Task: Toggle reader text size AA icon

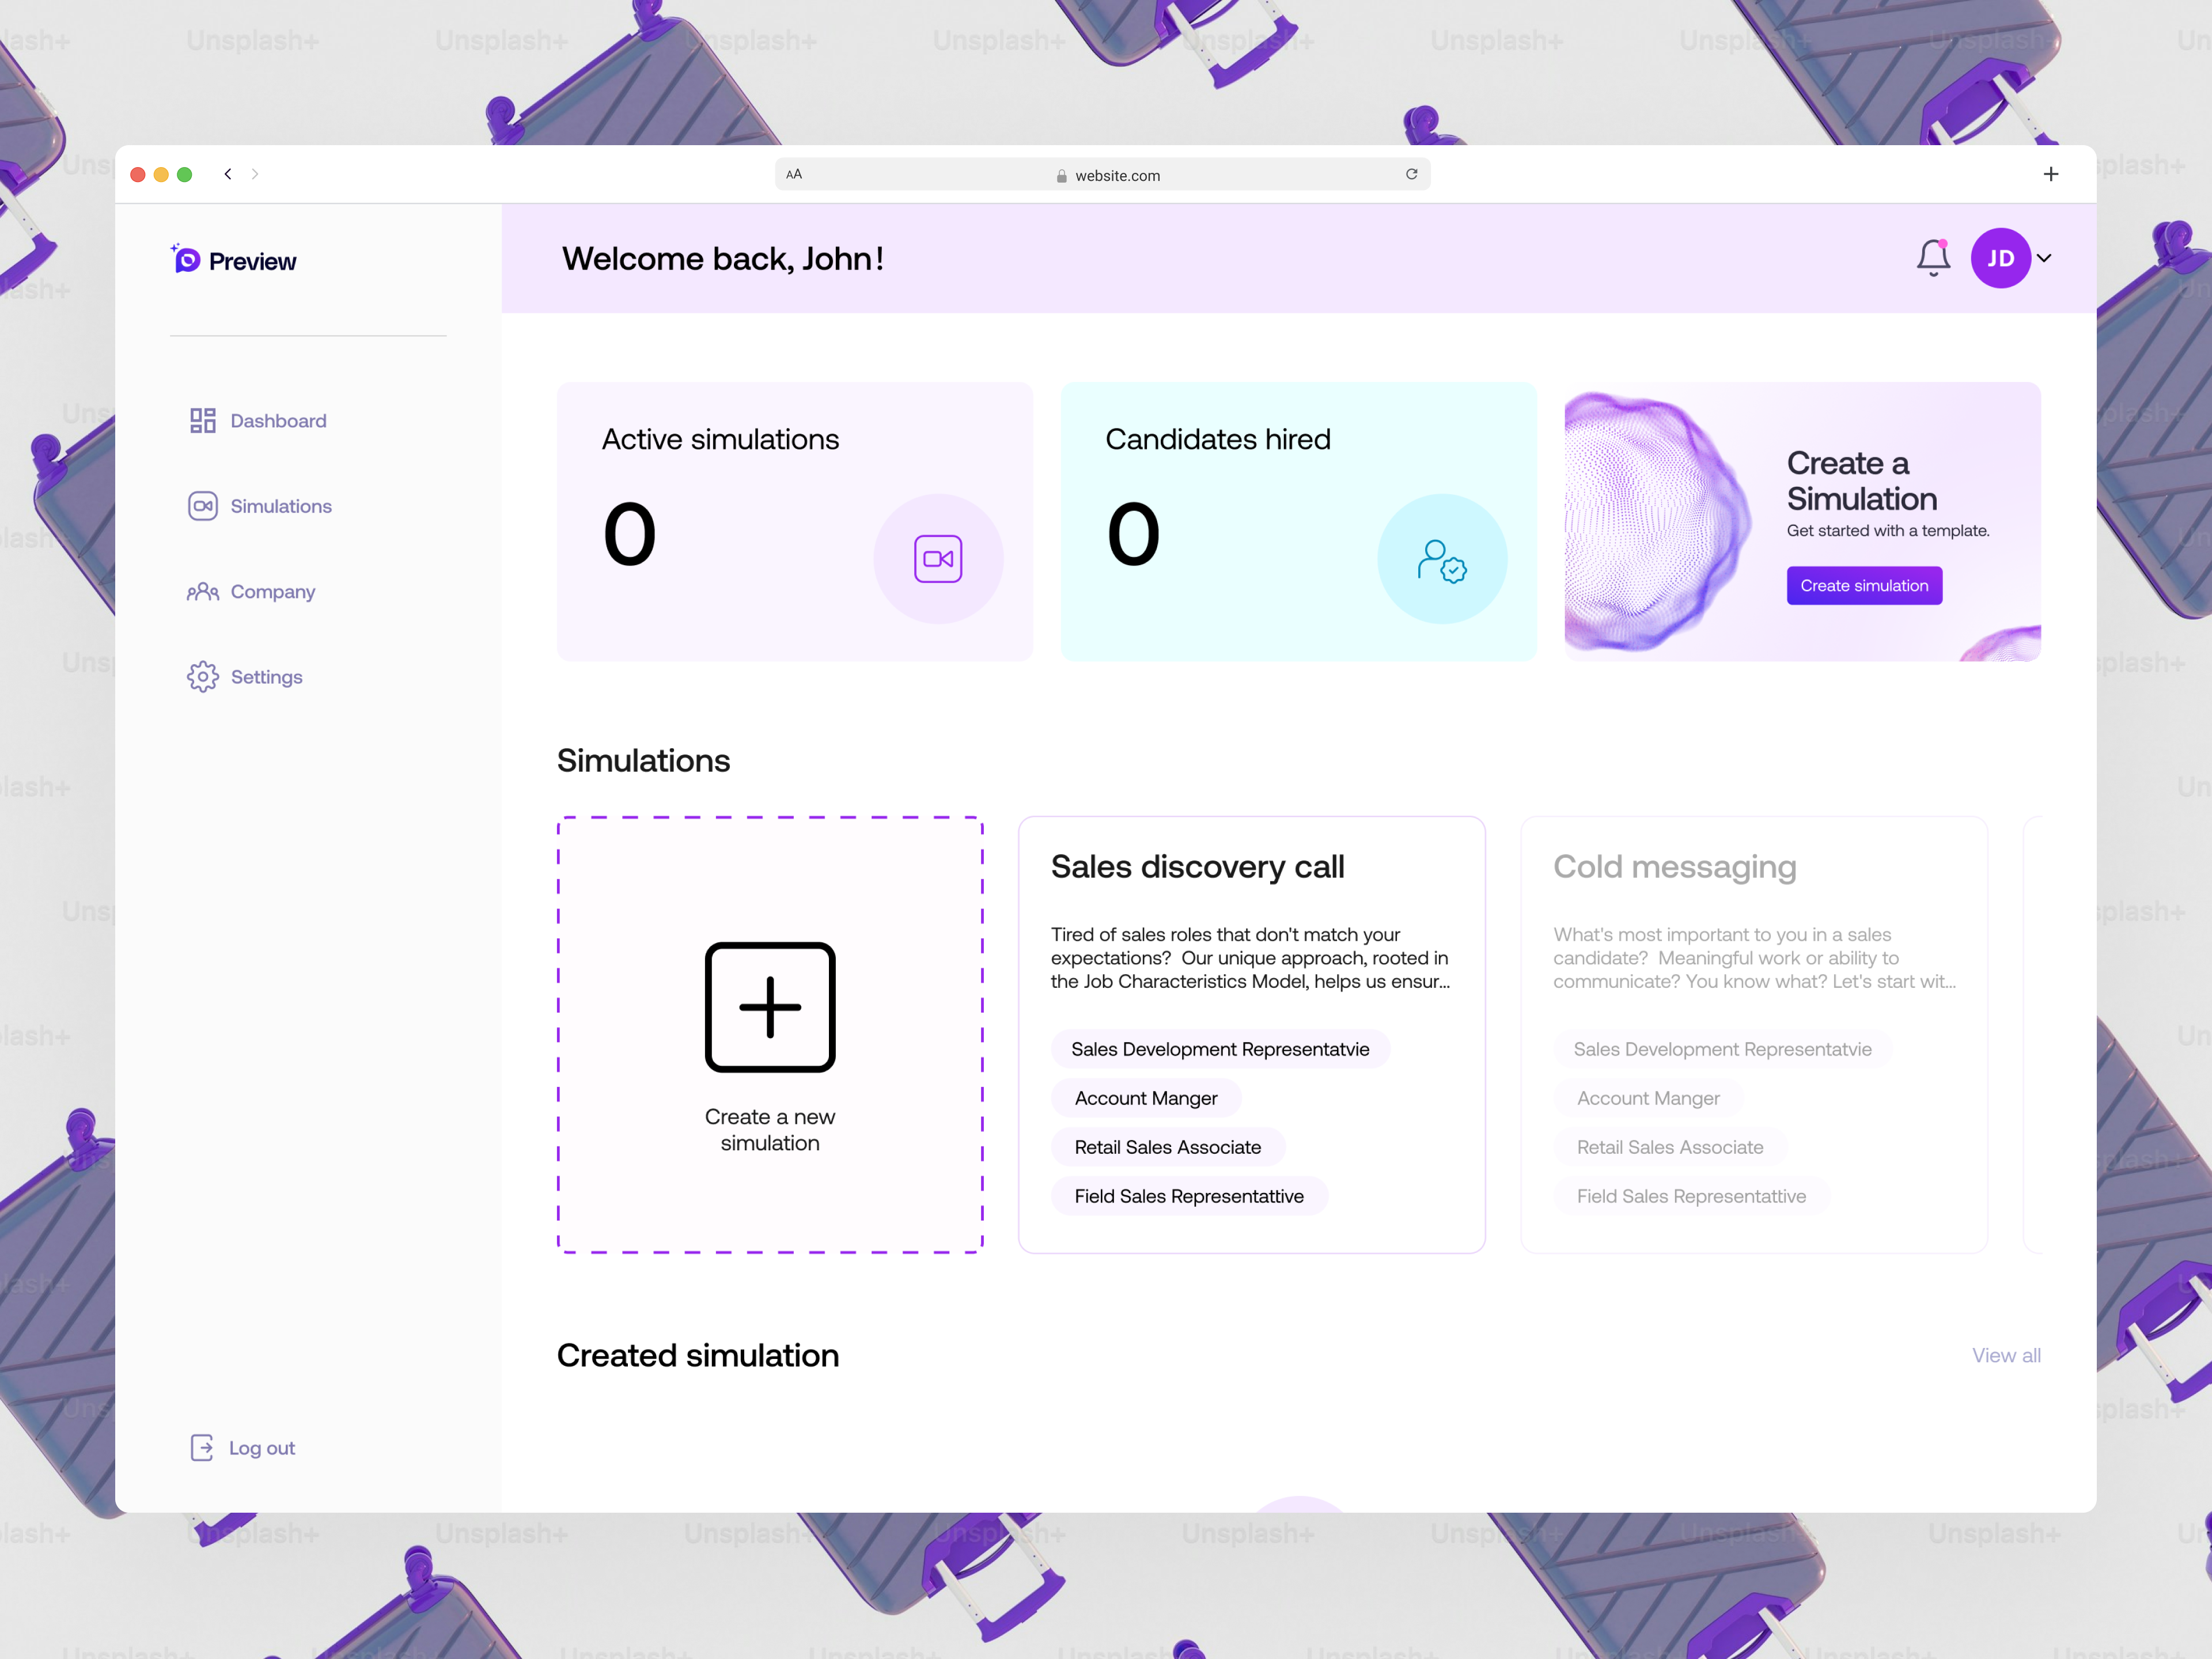Action: point(794,174)
